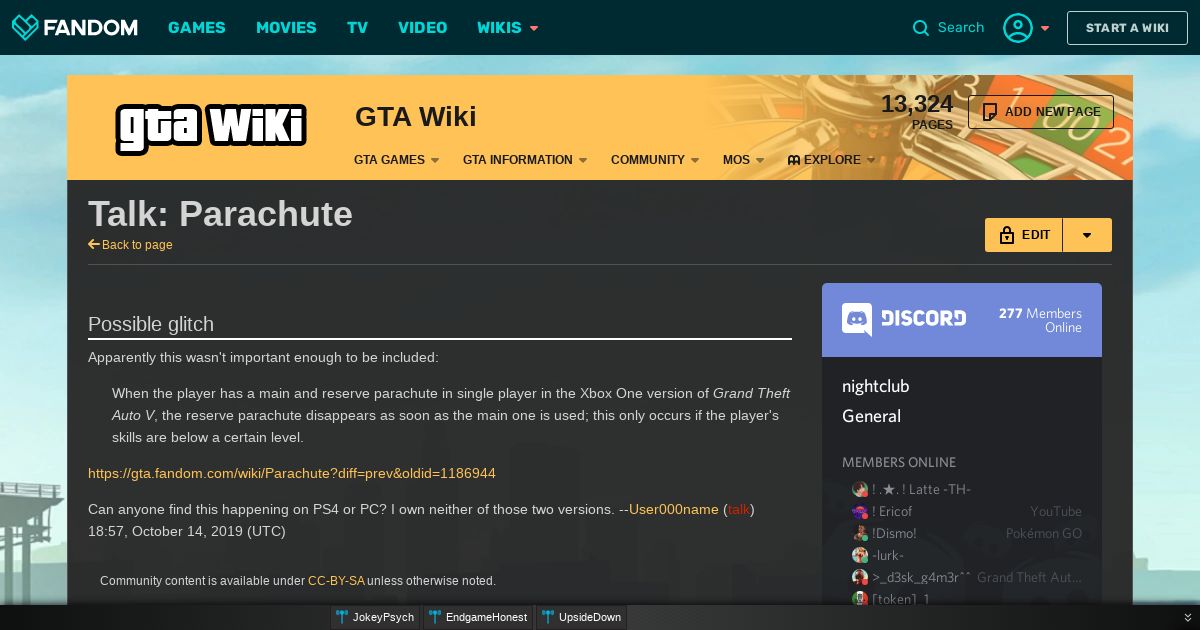This screenshot has height=630, width=1200.
Task: Click EndgameHonest toolbar icon
Action: [435, 617]
